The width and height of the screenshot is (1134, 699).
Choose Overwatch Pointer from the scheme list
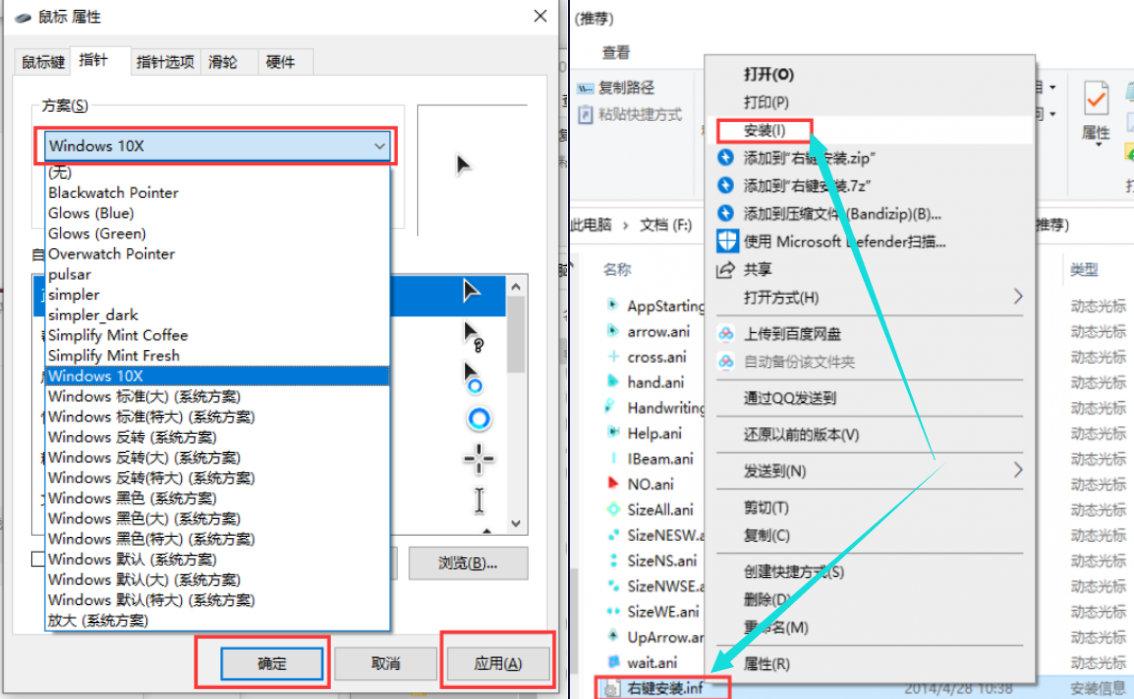218,254
